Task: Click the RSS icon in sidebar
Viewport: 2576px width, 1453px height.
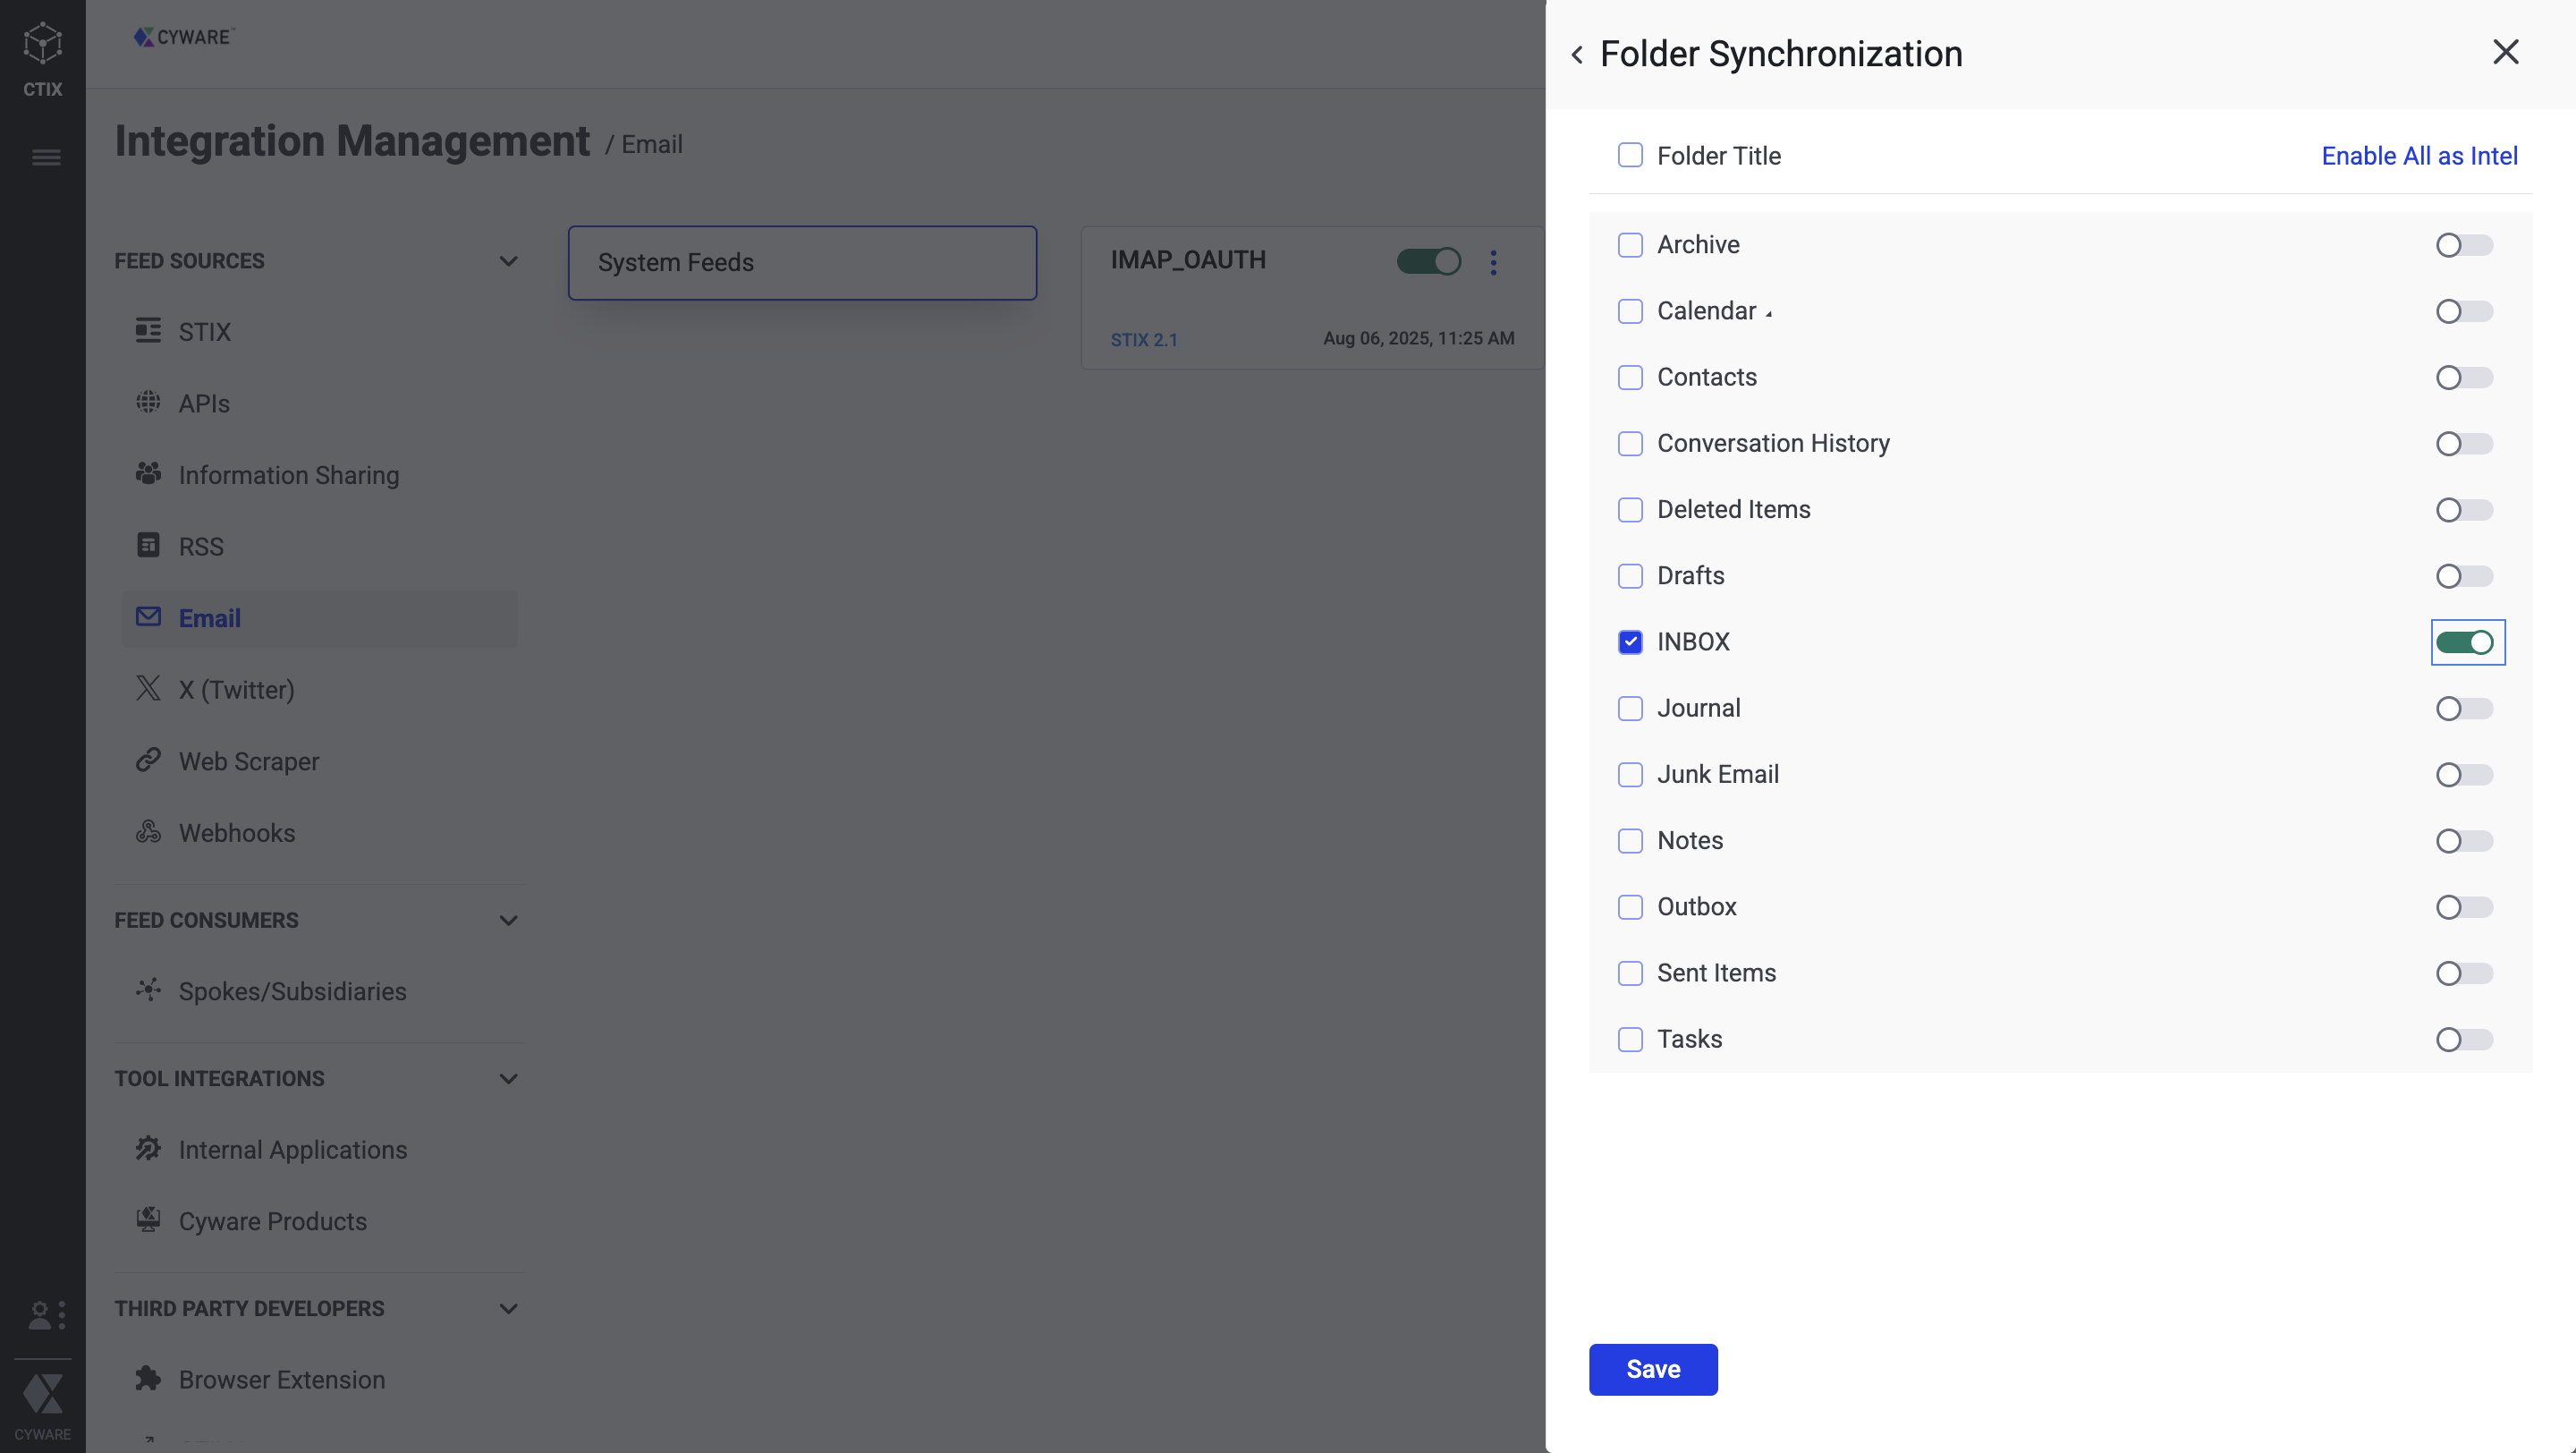Action: click(x=148, y=545)
